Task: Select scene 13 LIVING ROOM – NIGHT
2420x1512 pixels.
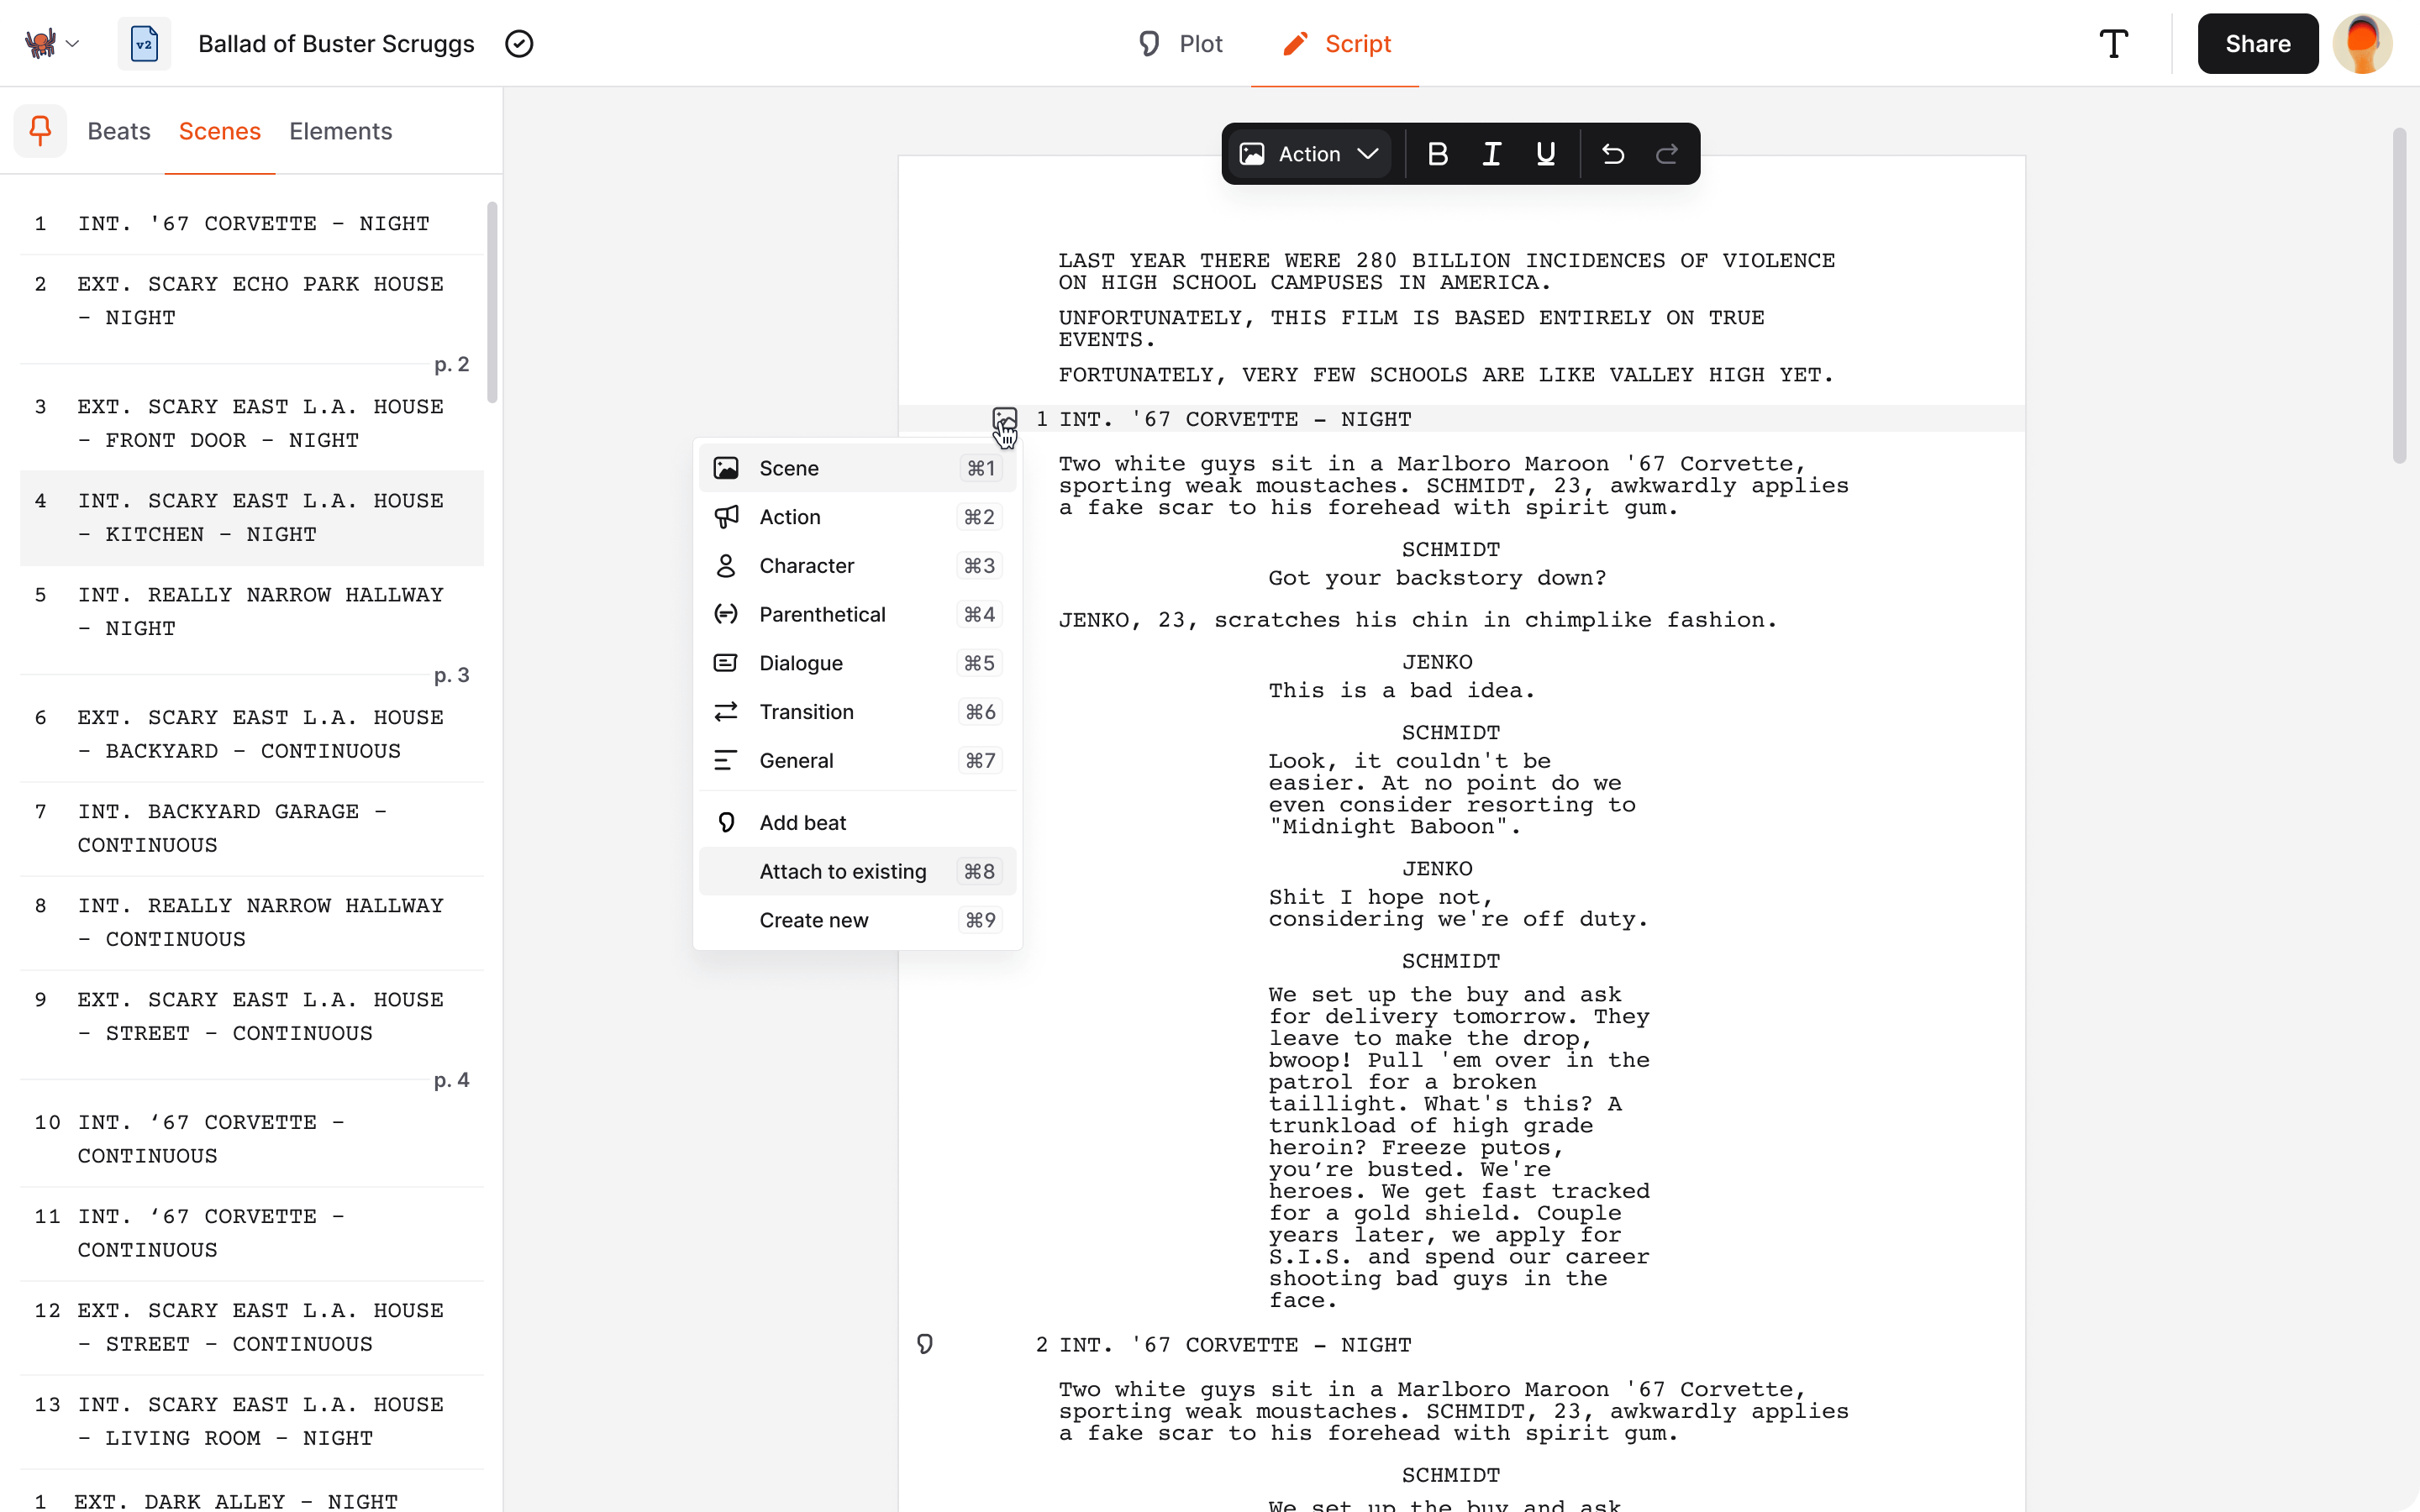Action: (x=252, y=1422)
